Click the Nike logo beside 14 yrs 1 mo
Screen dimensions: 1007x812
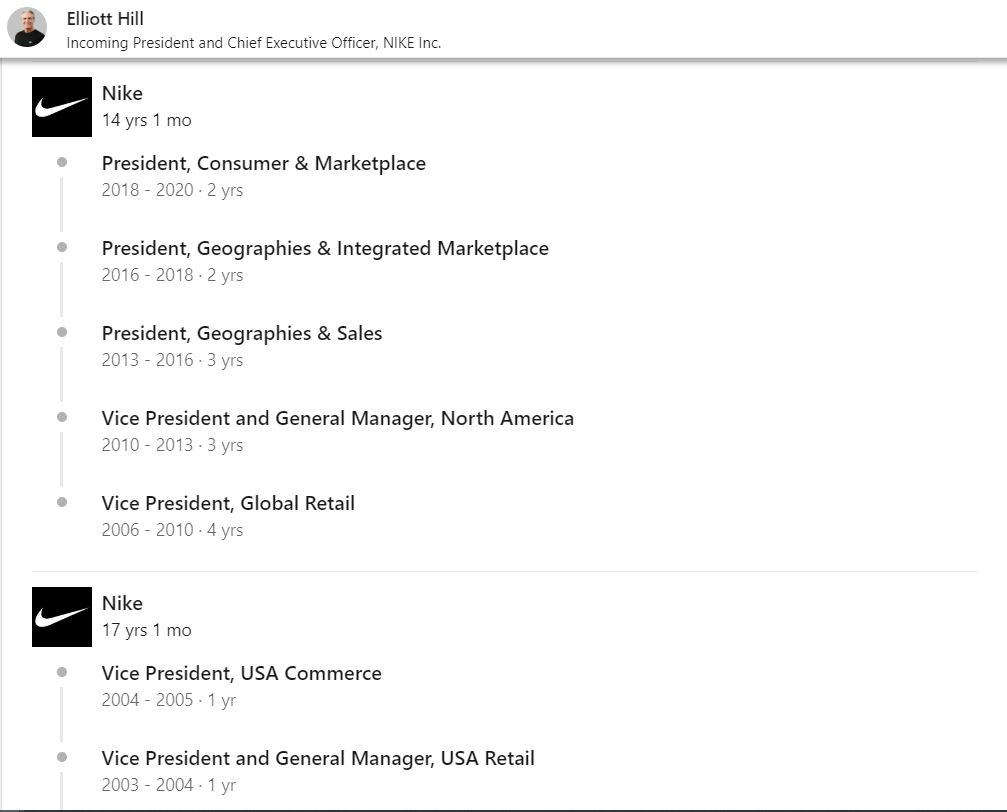tap(62, 107)
